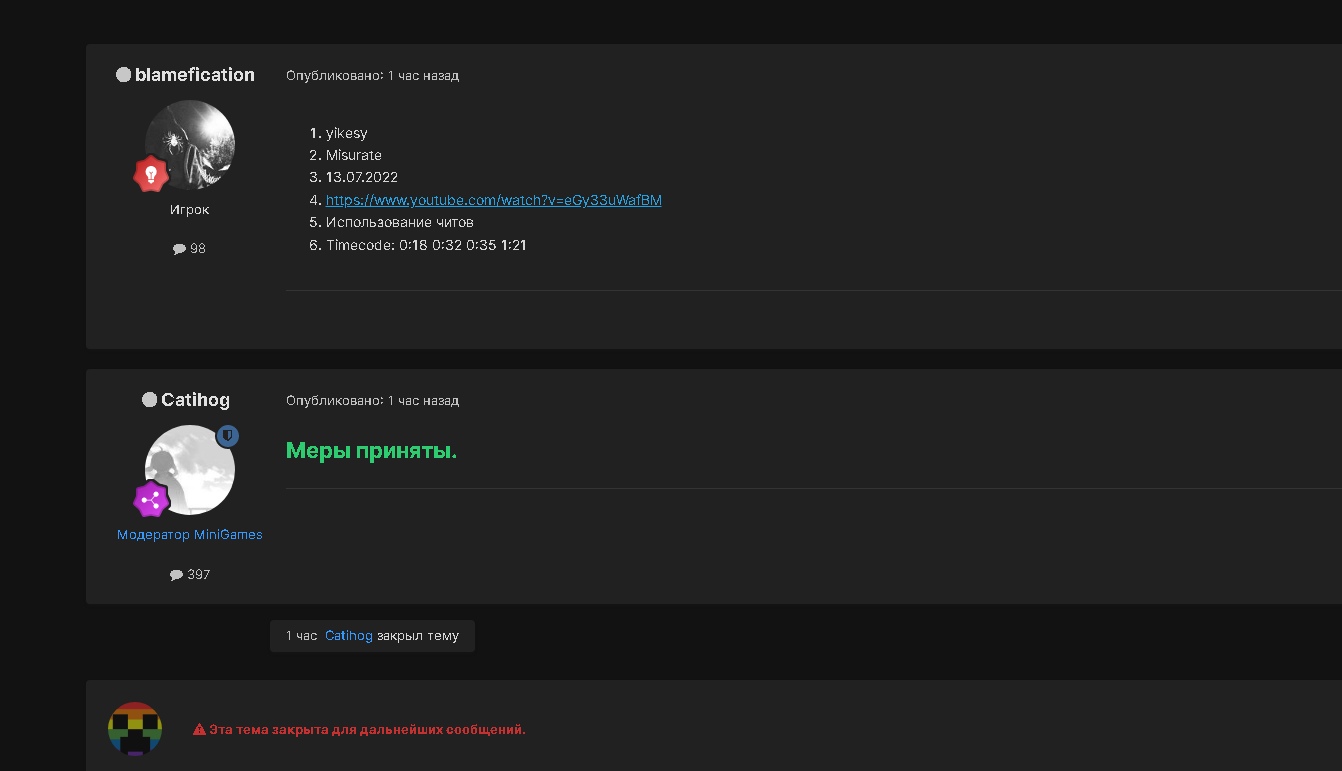Click the "1 час" time in closed notice
Screen dimensions: 1342x771
pyautogui.click(x=301, y=636)
